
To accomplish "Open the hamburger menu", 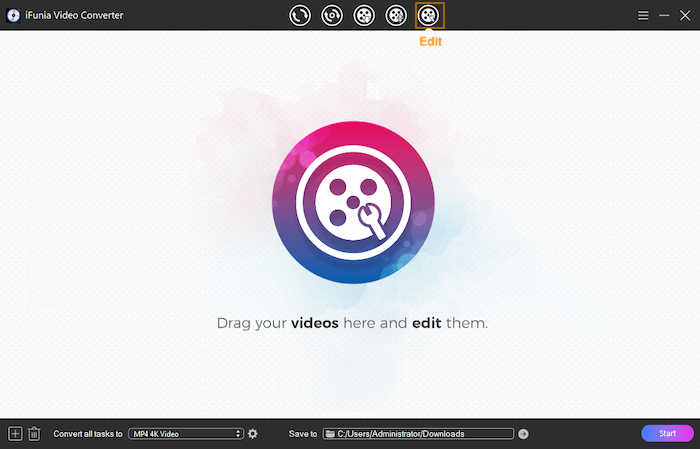I will [x=644, y=15].
